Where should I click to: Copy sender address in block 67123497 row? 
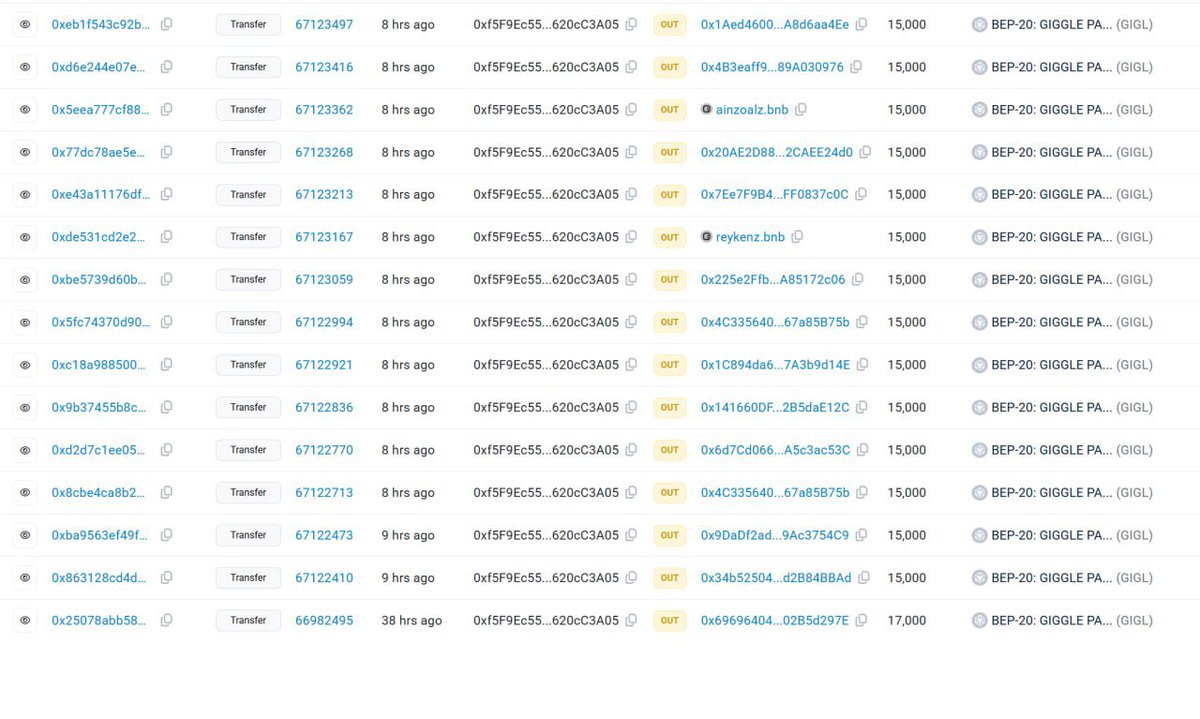pyautogui.click(x=631, y=24)
